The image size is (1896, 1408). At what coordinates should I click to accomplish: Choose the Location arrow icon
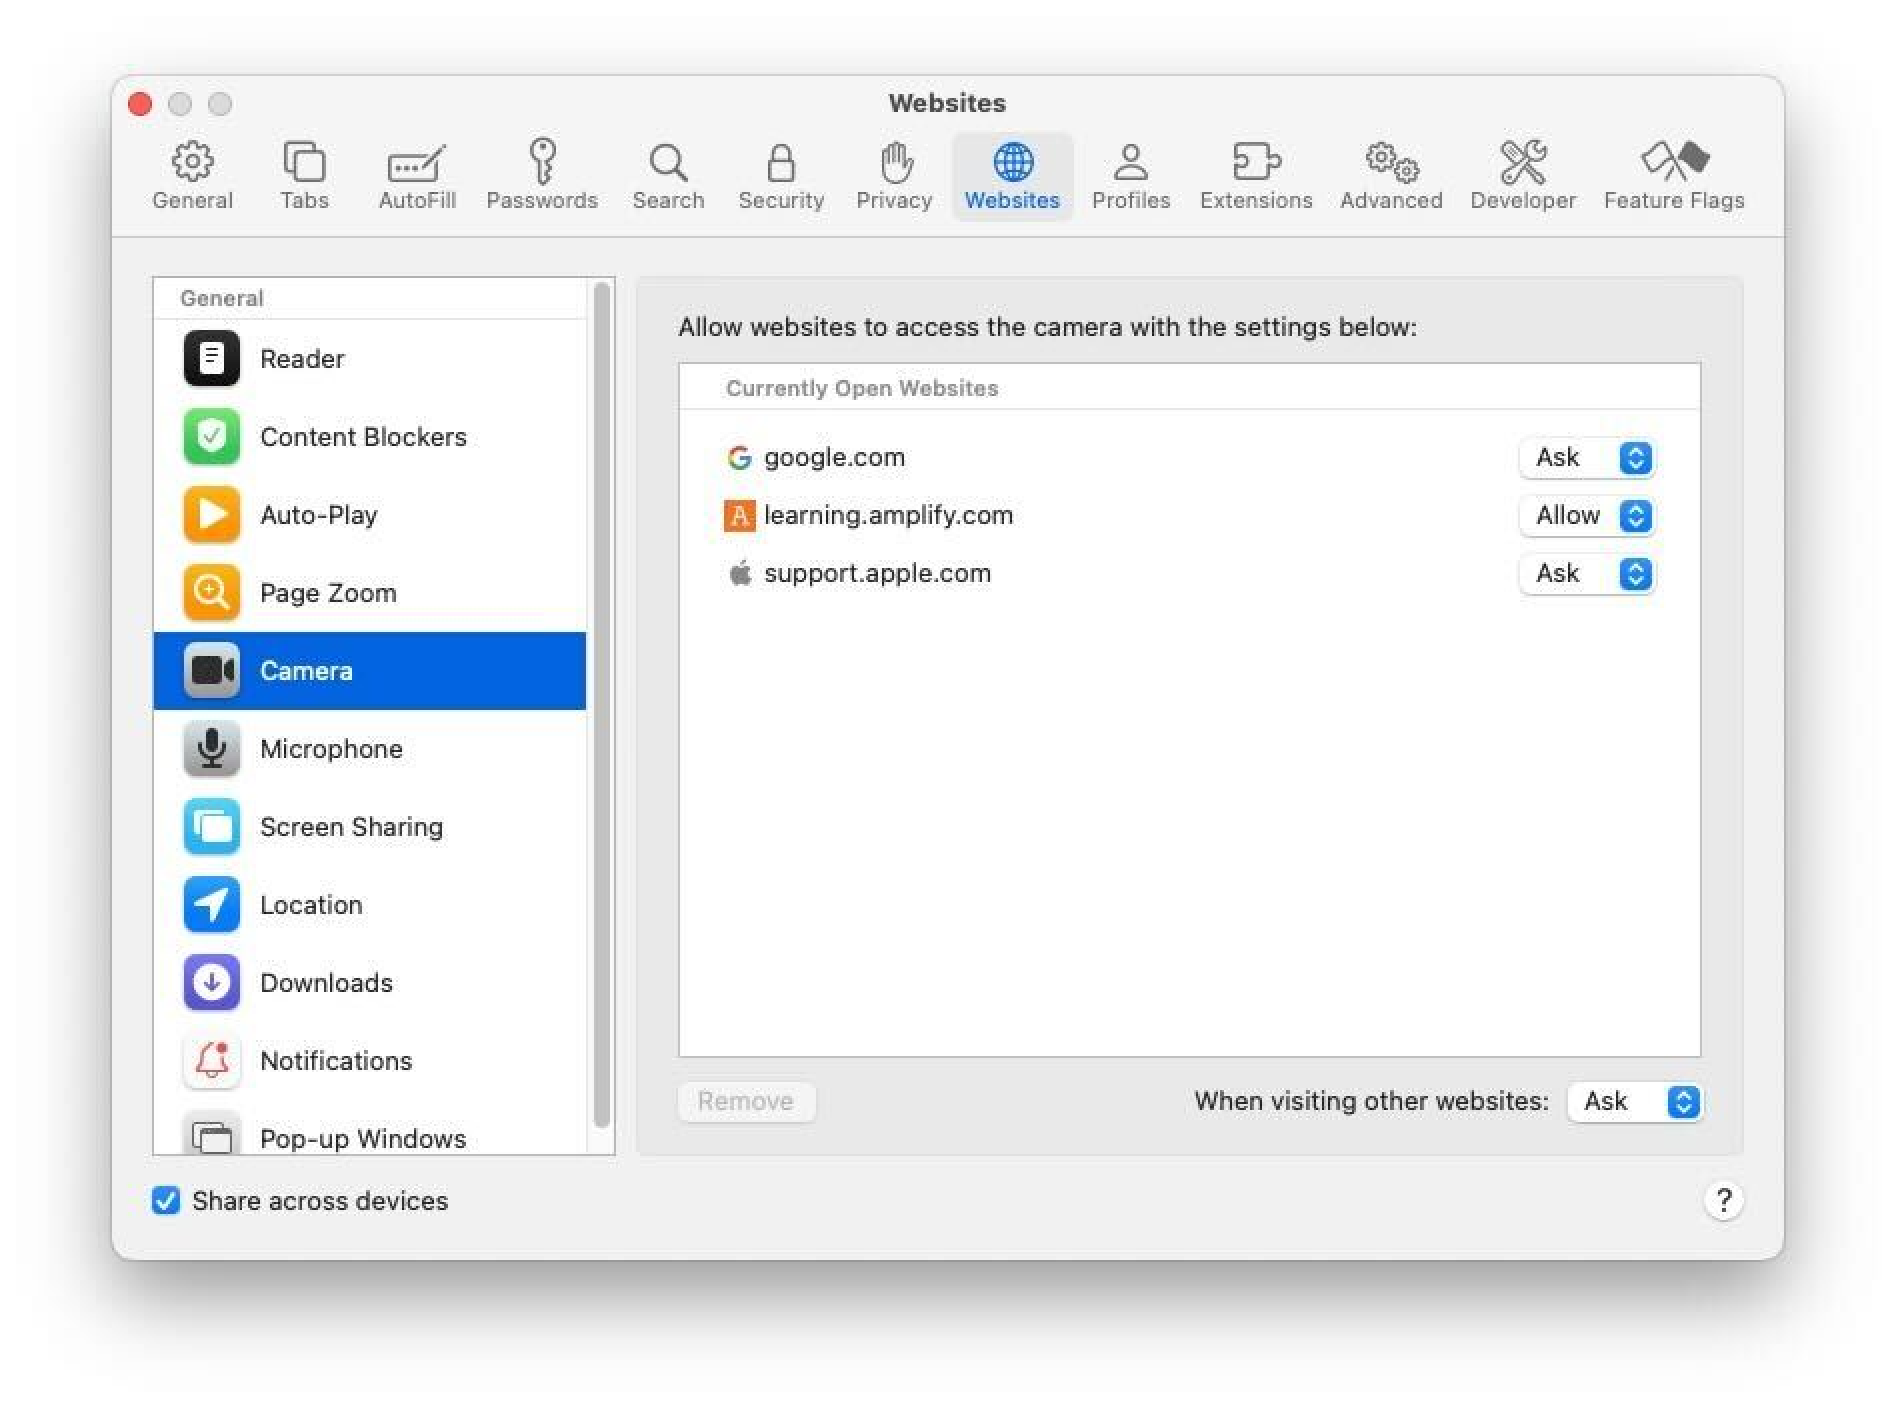211,905
